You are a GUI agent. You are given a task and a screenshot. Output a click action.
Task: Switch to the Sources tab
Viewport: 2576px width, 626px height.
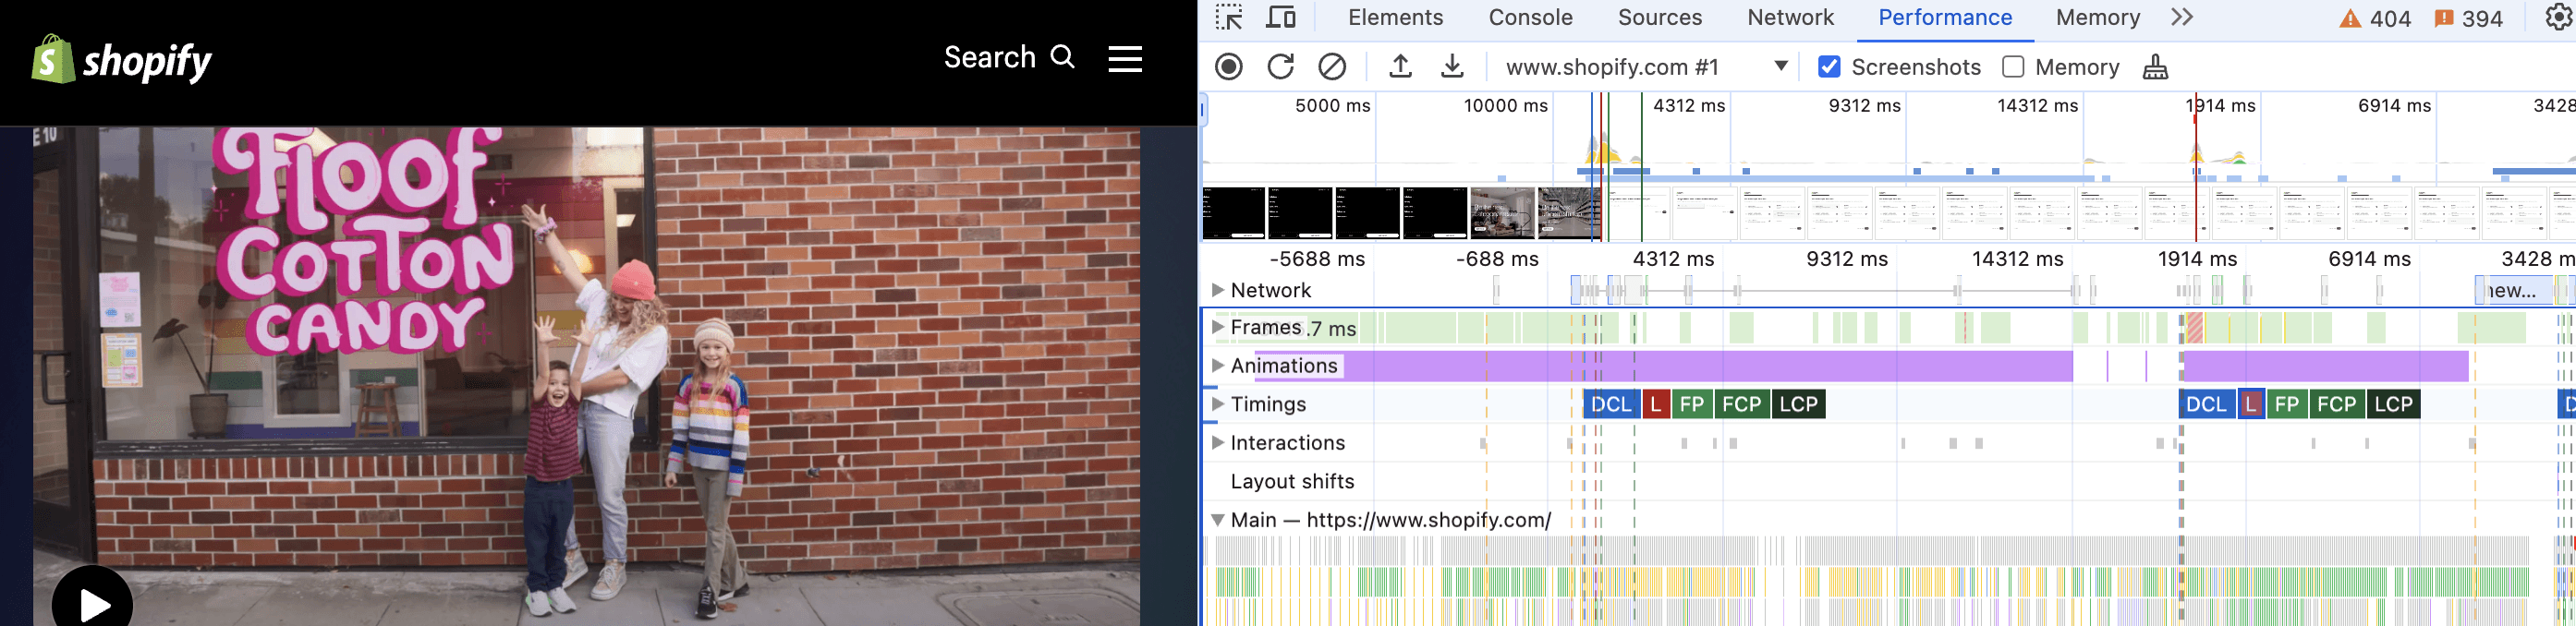click(1659, 17)
